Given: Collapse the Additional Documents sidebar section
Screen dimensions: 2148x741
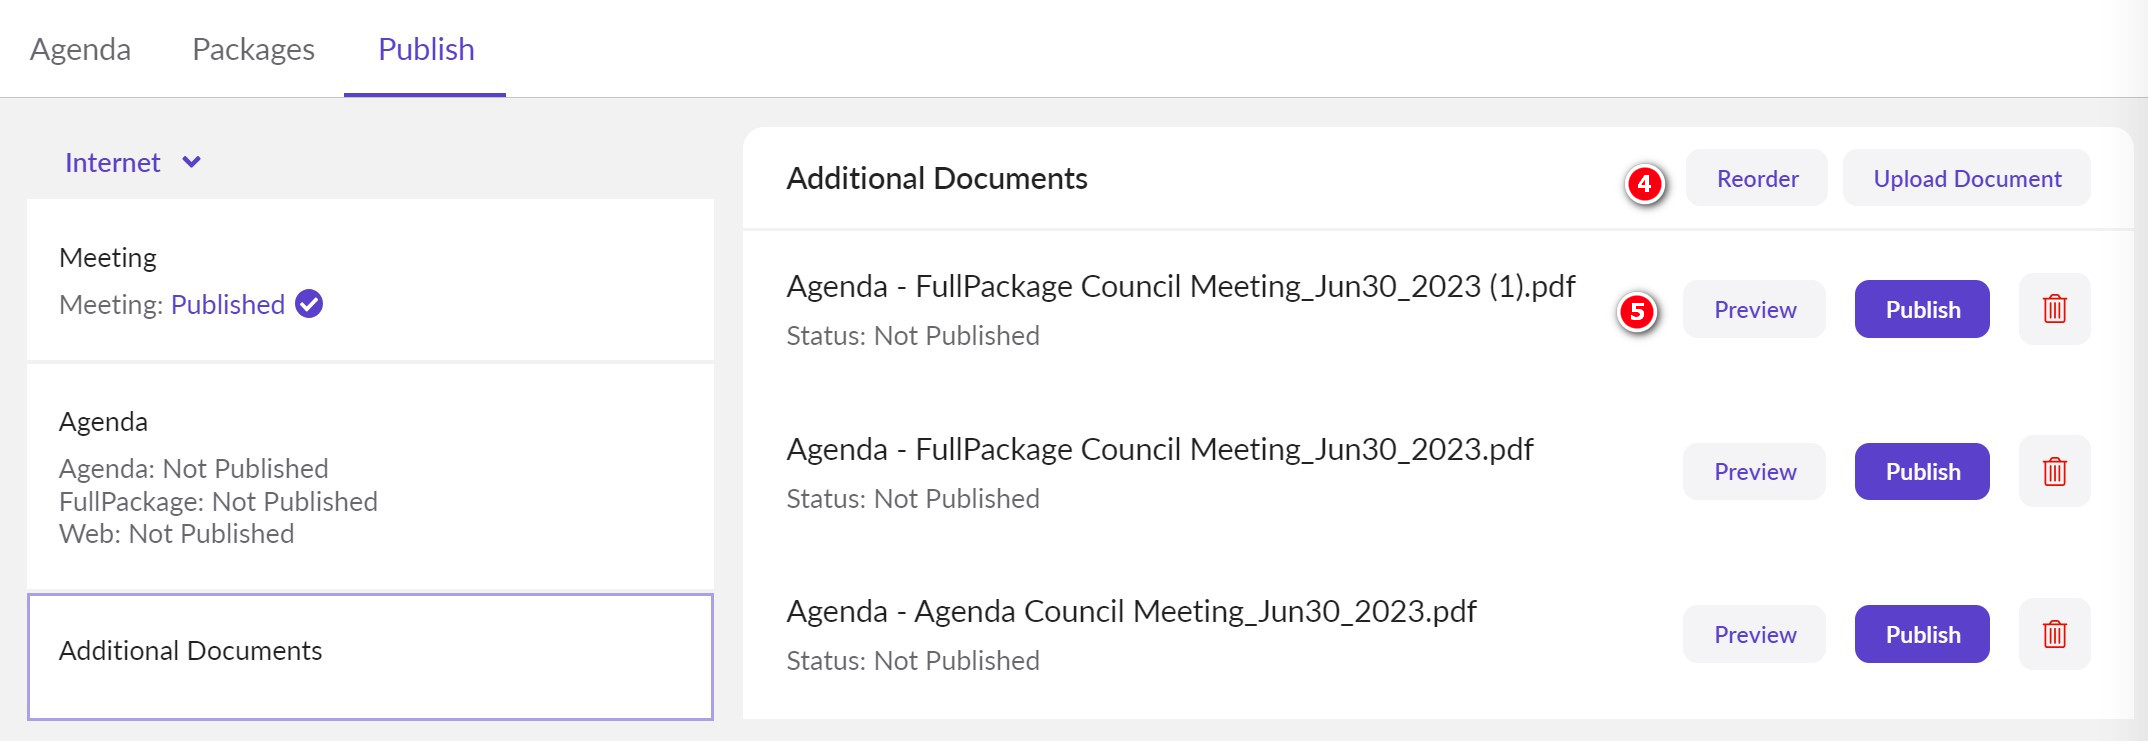Looking at the screenshot, I should point(191,650).
